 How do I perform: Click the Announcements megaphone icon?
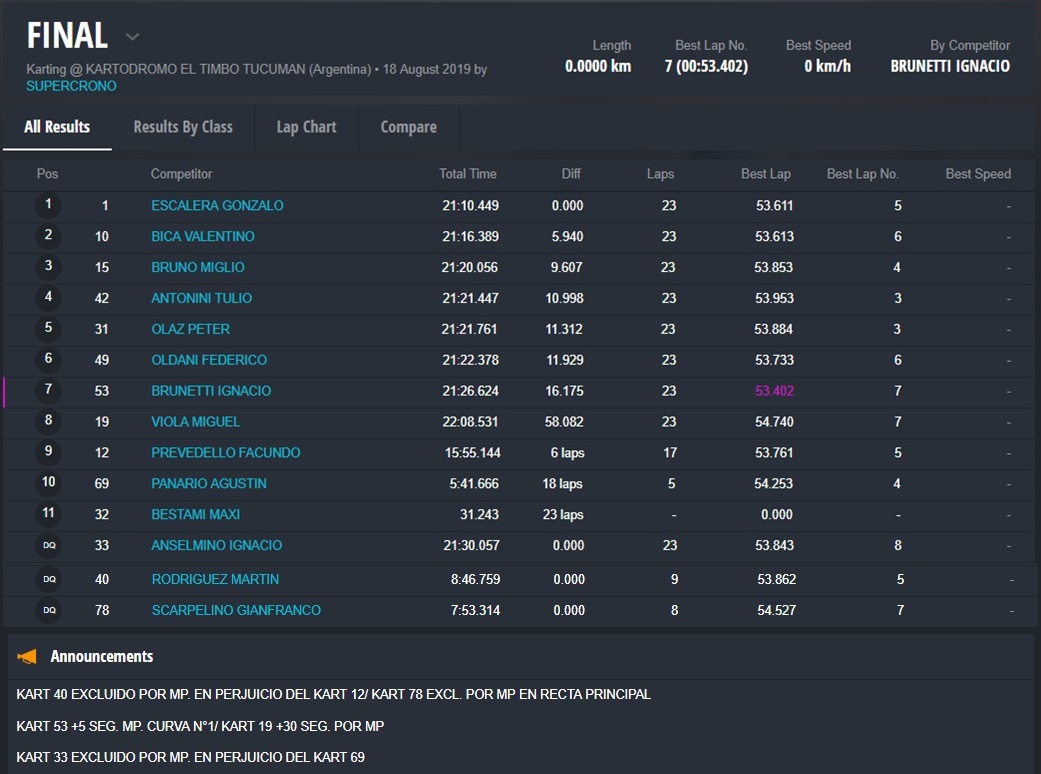(x=27, y=657)
